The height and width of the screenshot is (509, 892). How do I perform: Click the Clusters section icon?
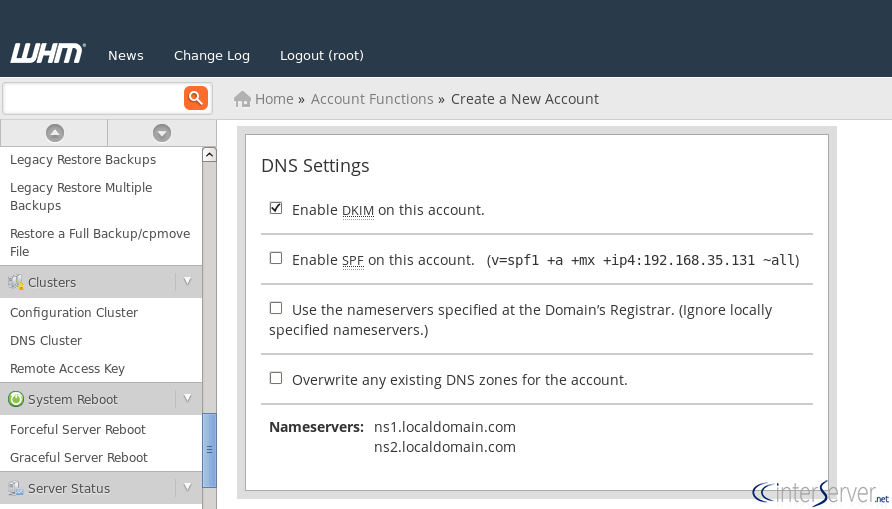(16, 282)
